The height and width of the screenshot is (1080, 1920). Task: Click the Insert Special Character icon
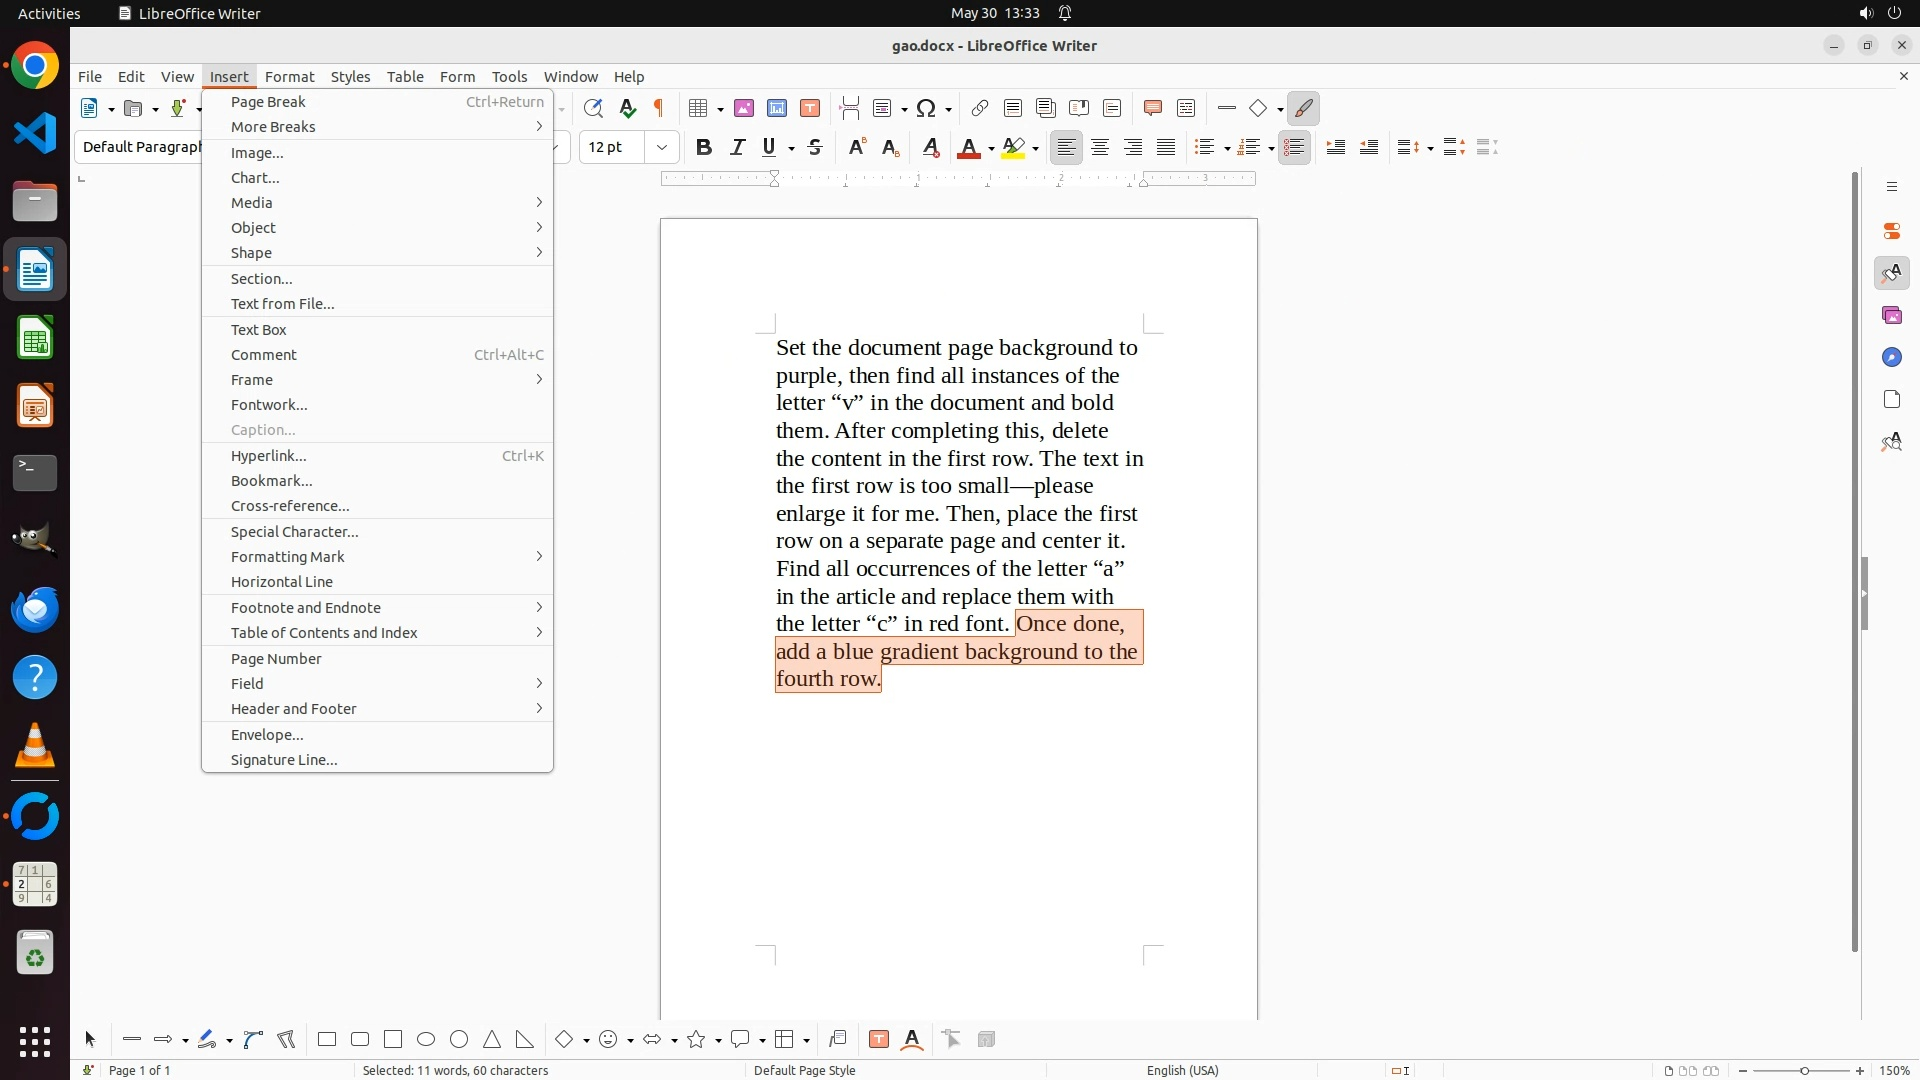coord(926,108)
